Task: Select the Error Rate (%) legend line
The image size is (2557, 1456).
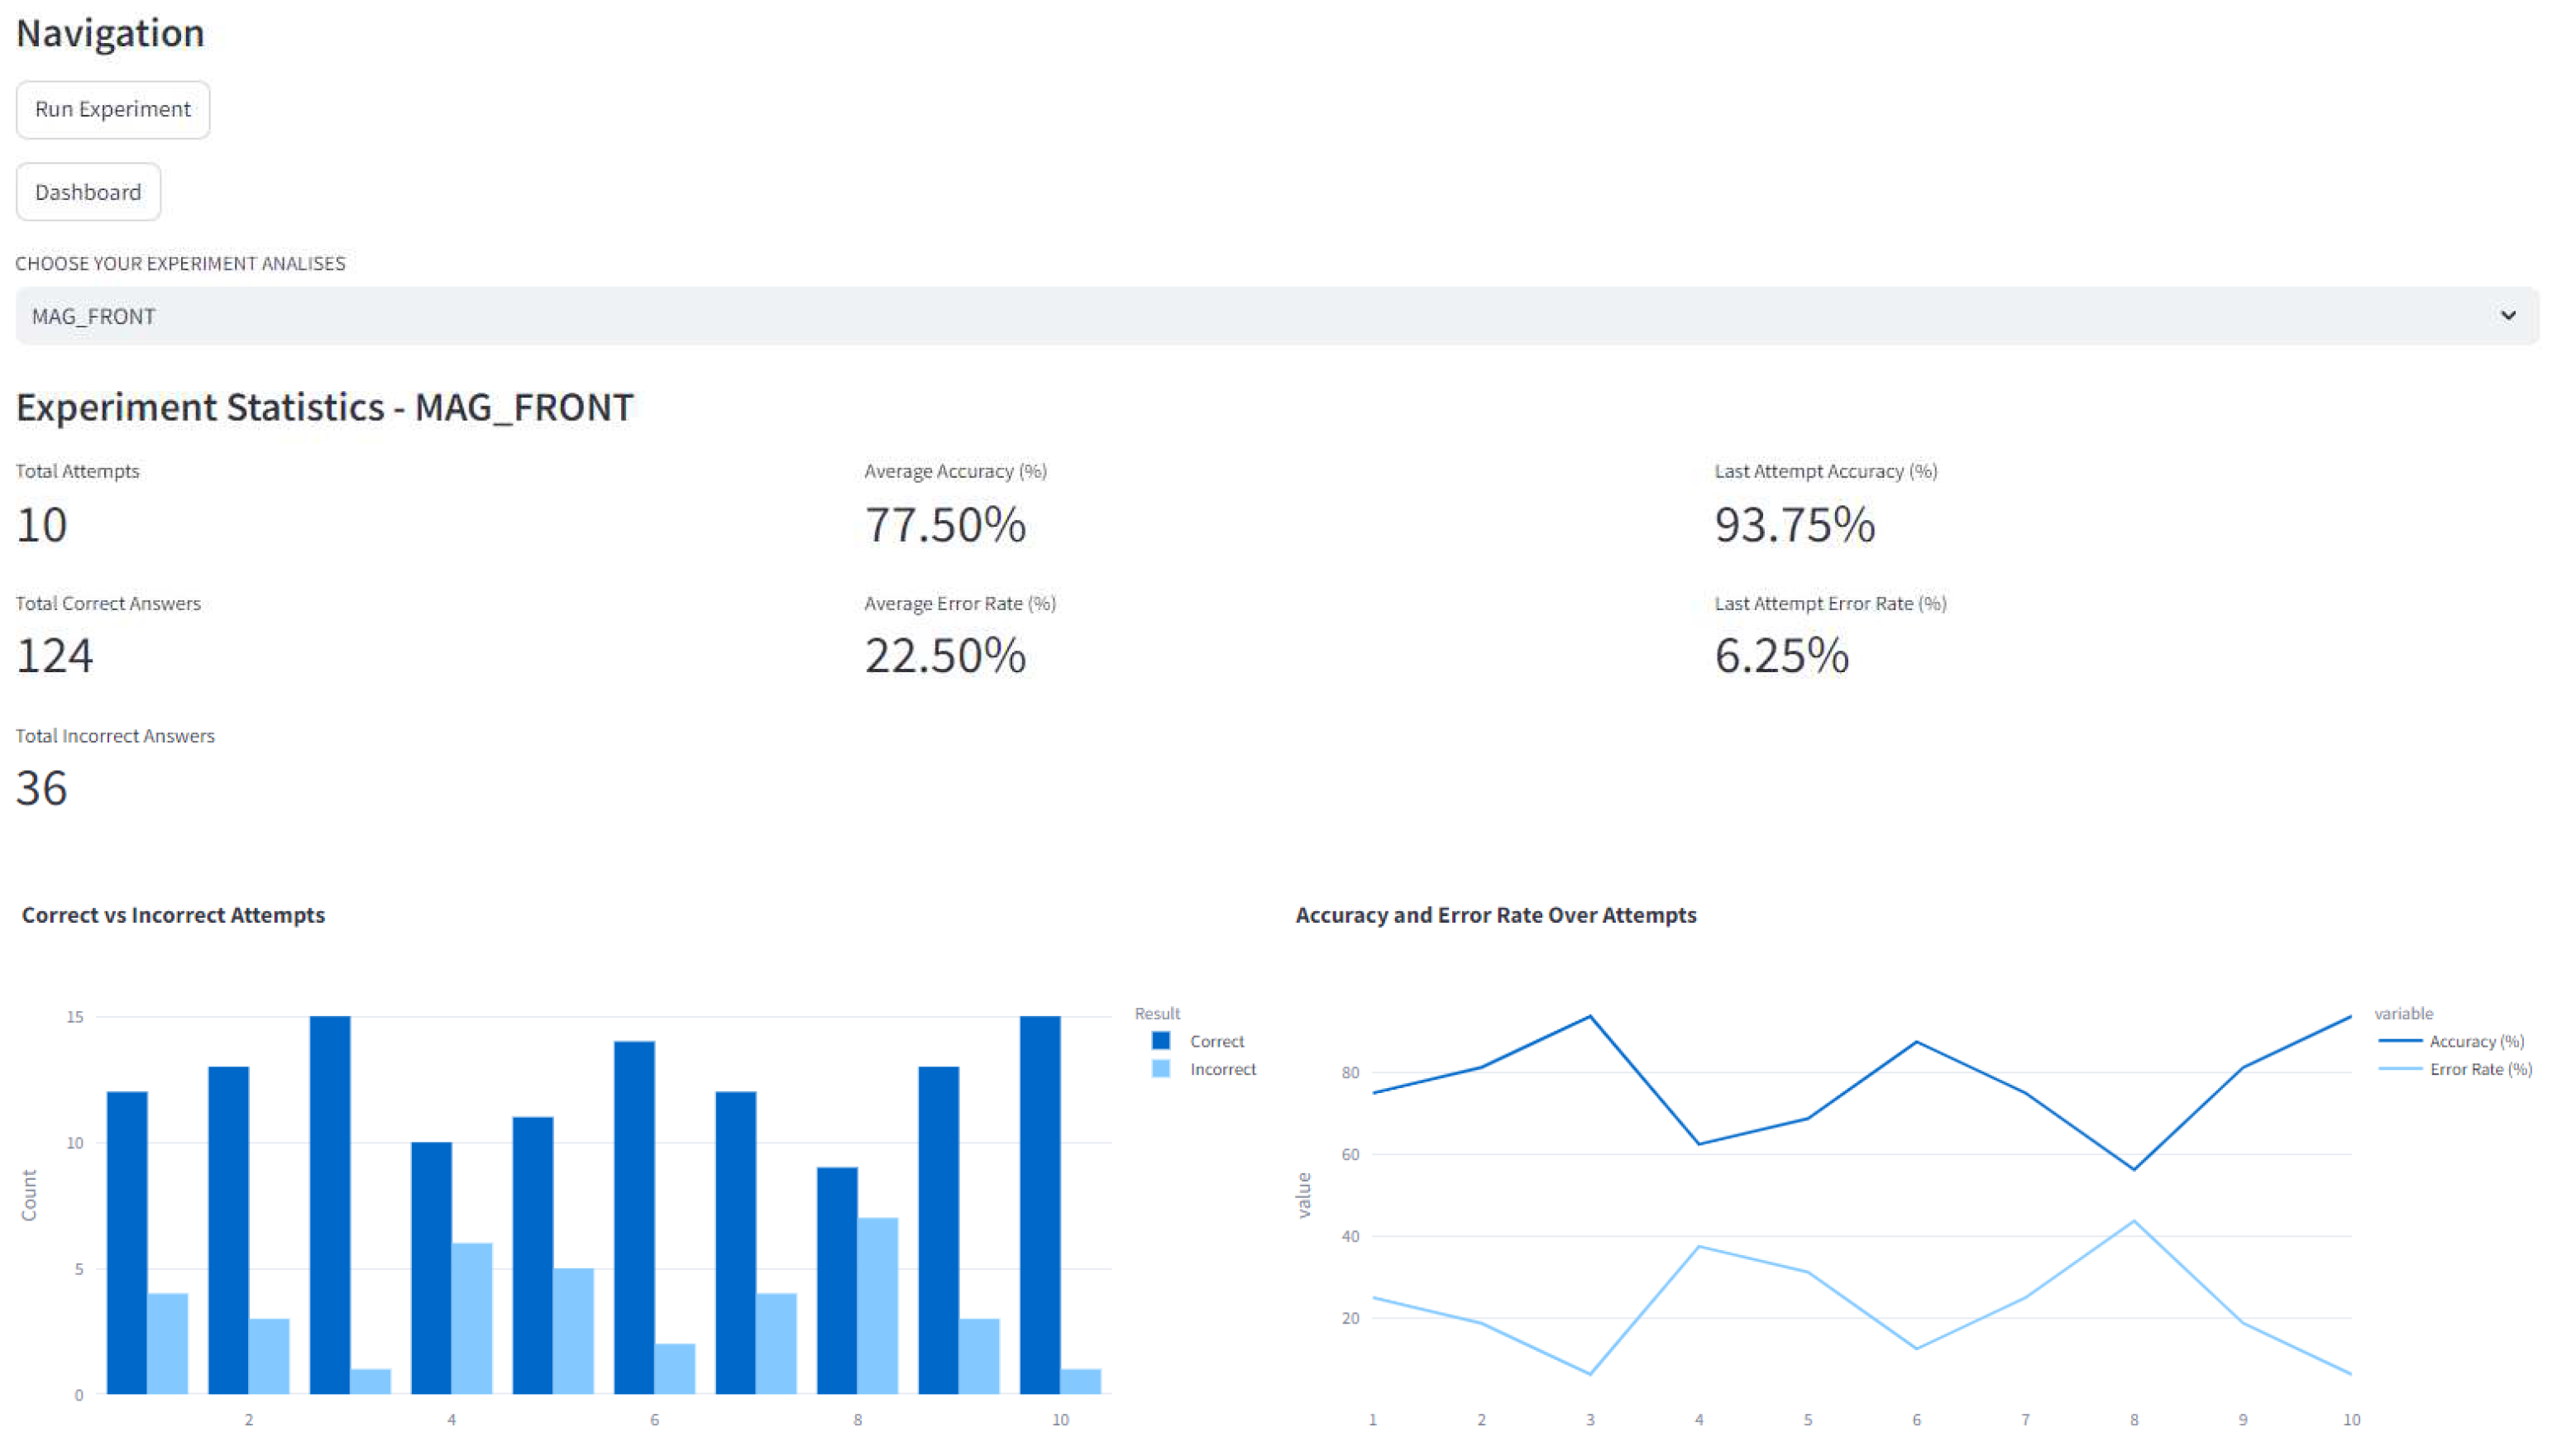Action: (x=2398, y=1069)
